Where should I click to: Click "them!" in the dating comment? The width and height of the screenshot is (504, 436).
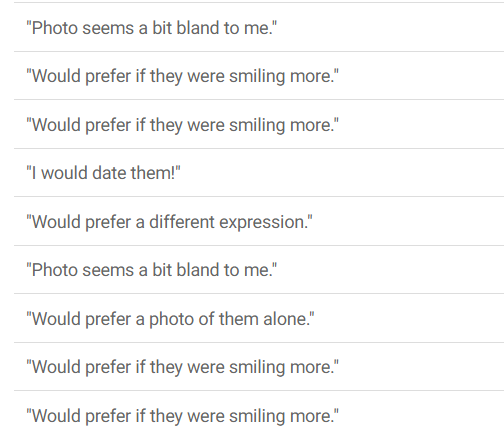153,173
